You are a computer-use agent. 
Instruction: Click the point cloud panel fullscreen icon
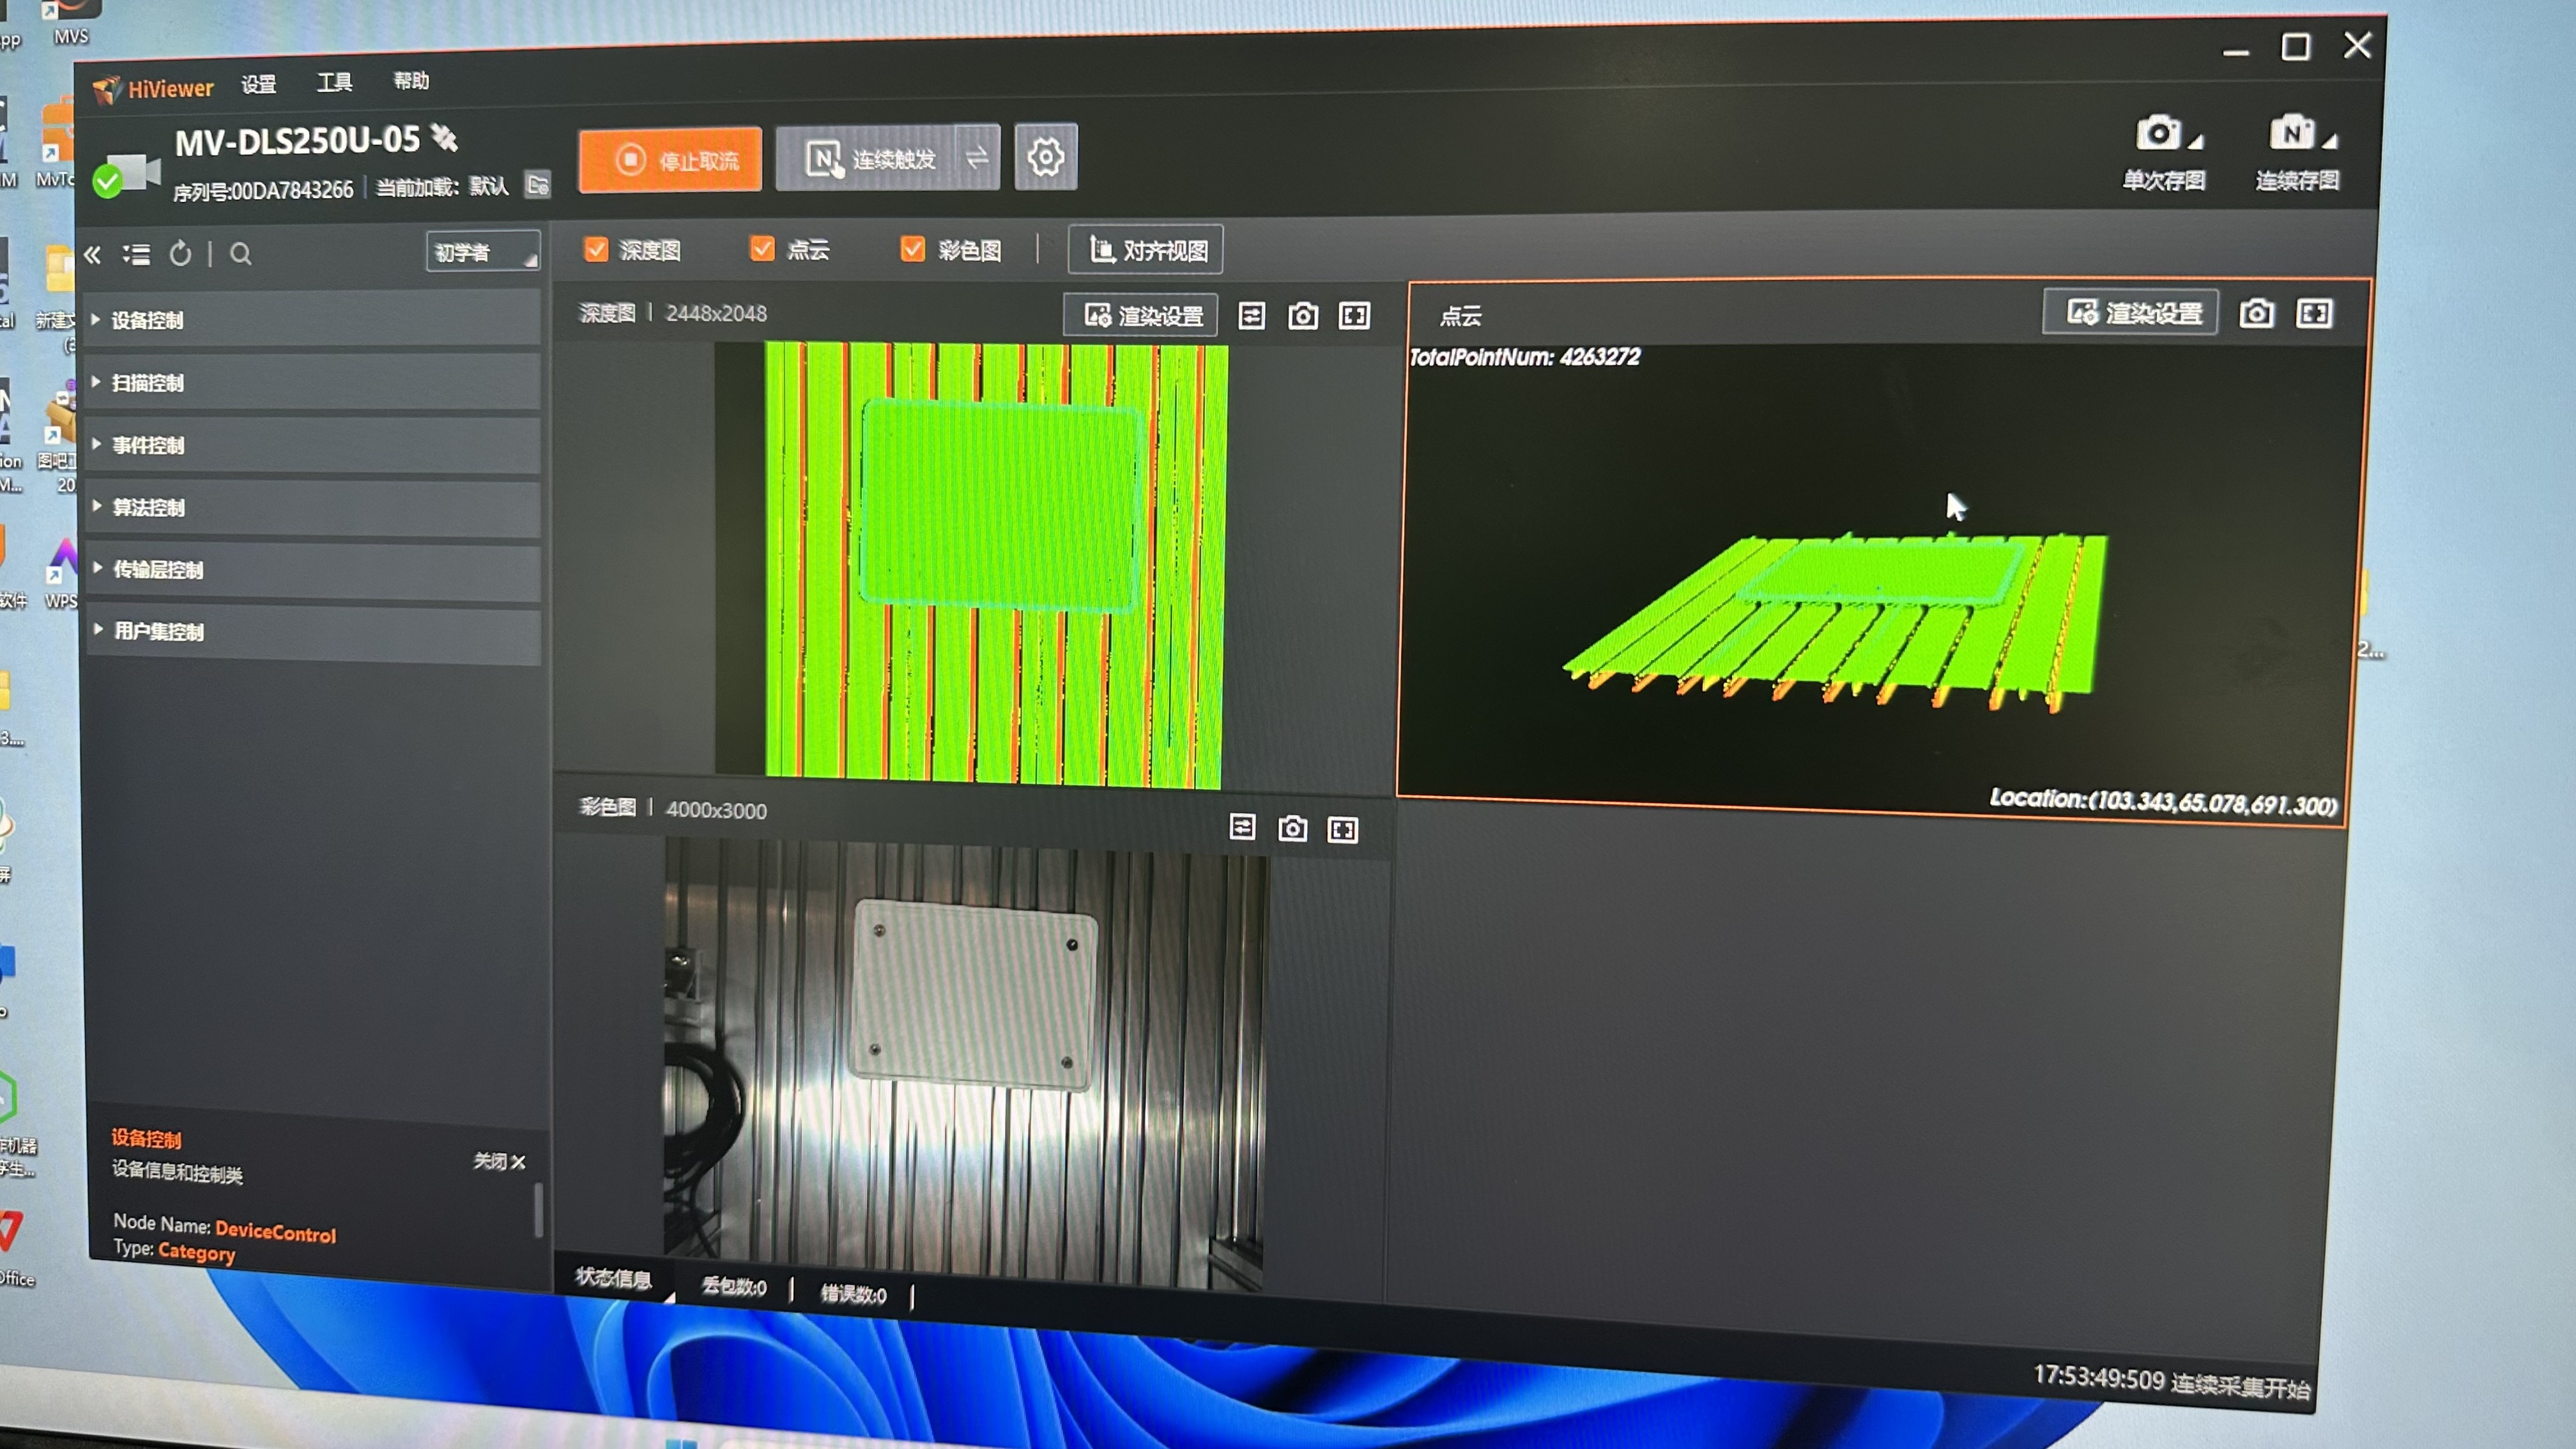coord(2315,313)
